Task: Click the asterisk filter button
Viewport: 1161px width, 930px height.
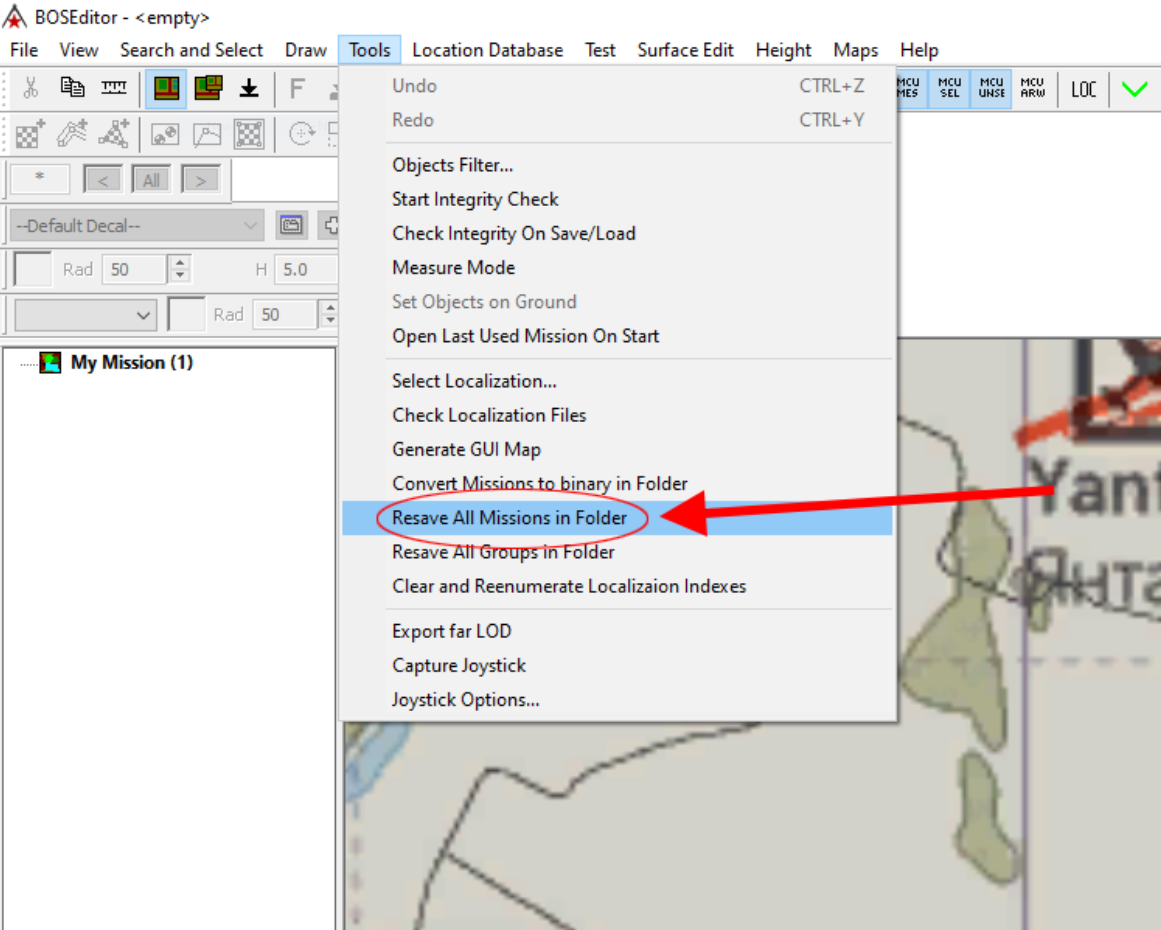Action: (x=40, y=179)
